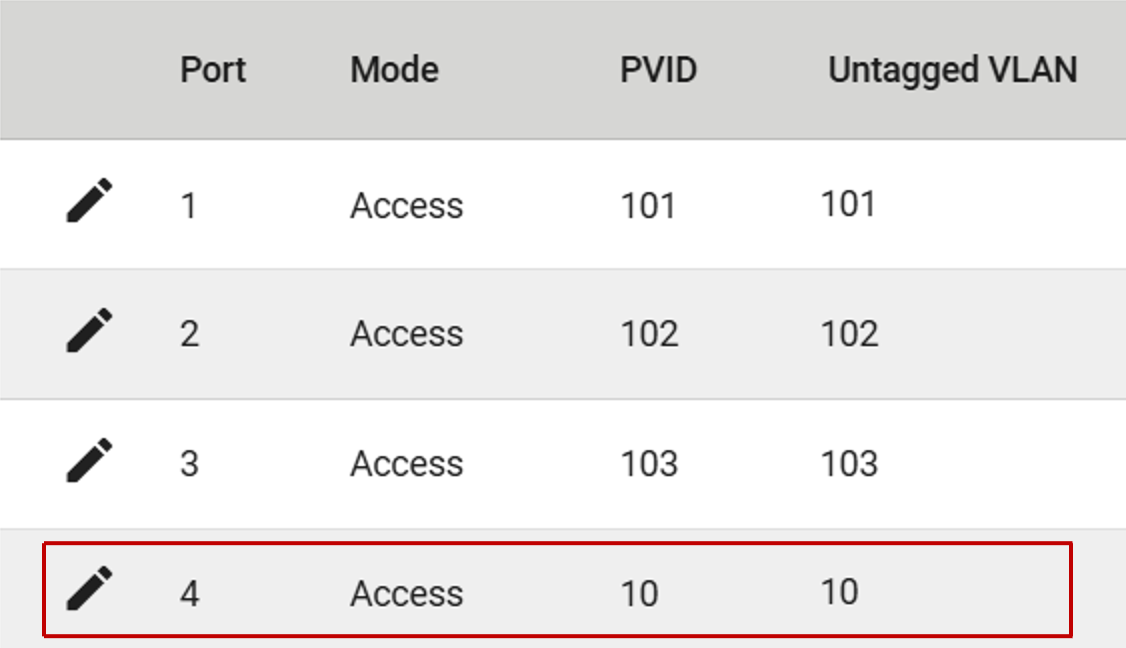Edit port 3 using its pencil icon
Image resolution: width=1126 pixels, height=648 pixels.
(89, 461)
